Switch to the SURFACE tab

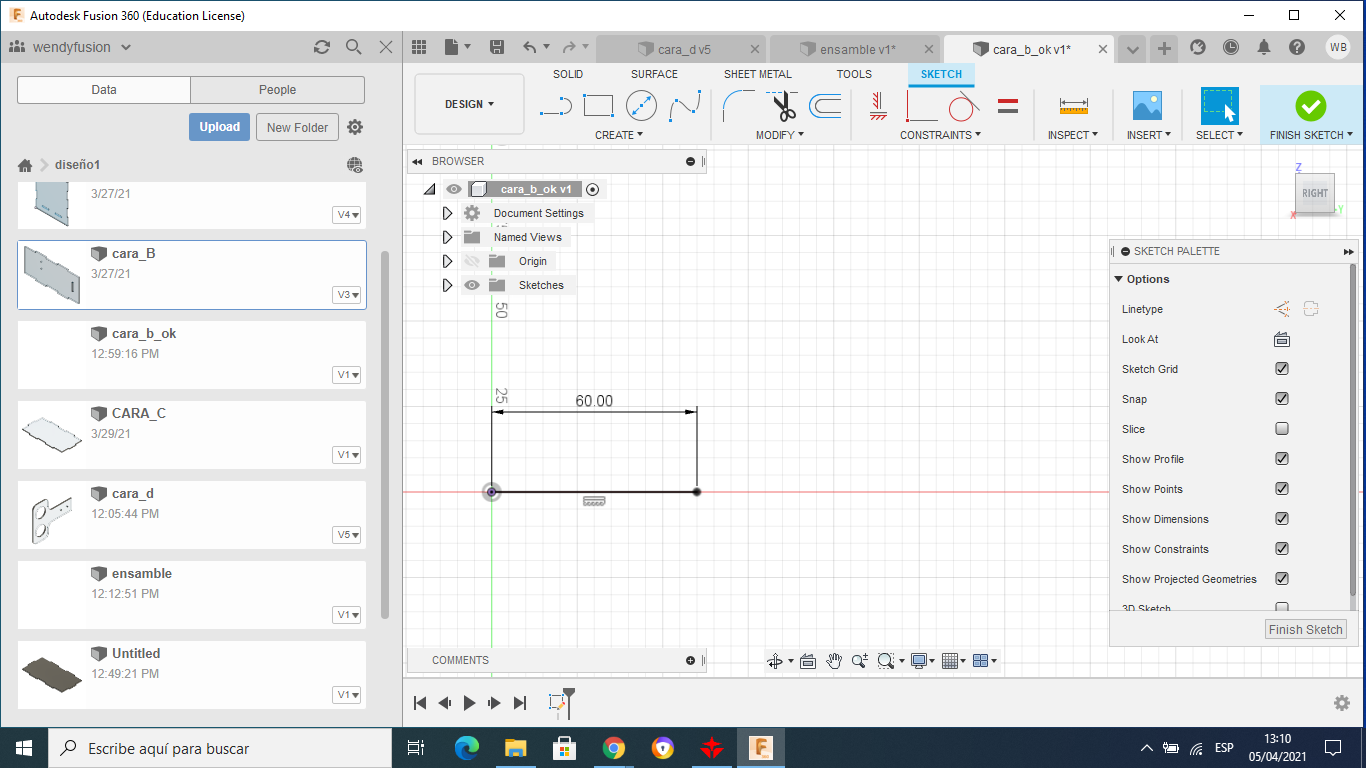[x=654, y=74]
